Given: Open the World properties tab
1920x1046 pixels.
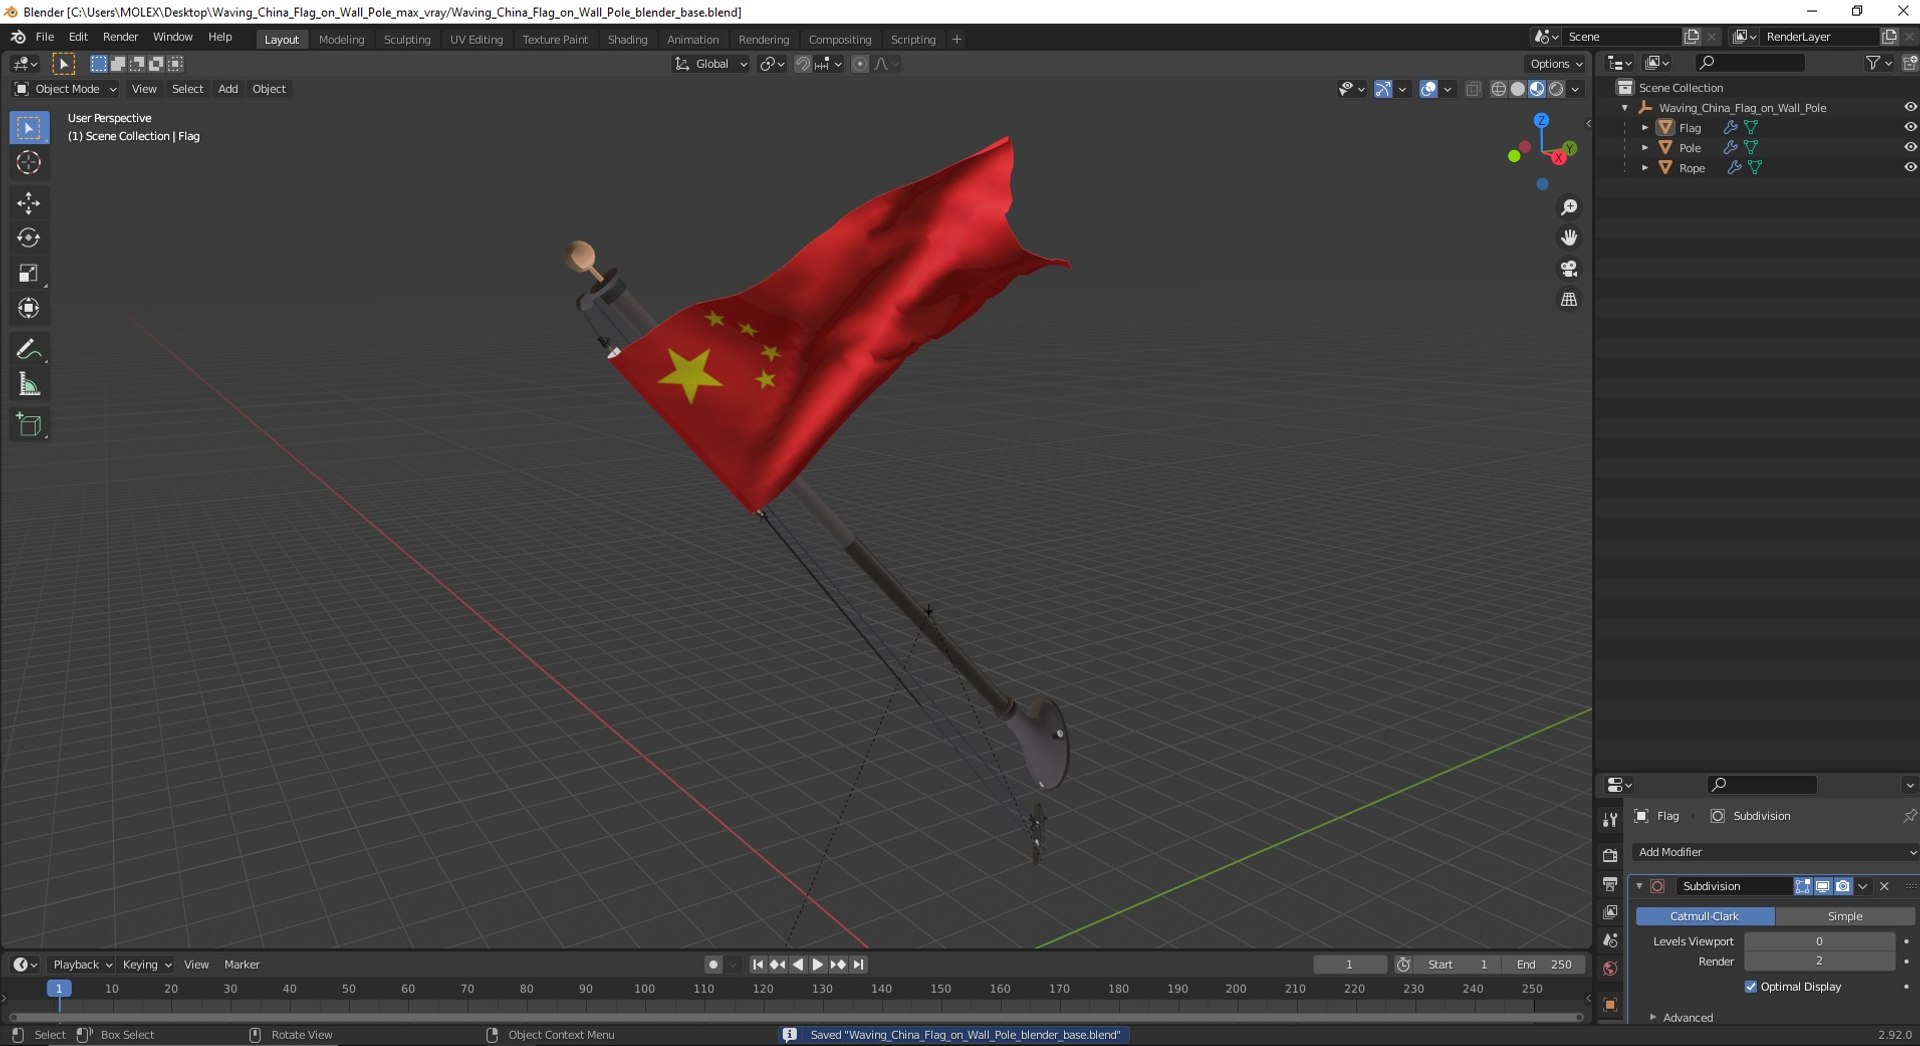Looking at the screenshot, I should (1610, 968).
